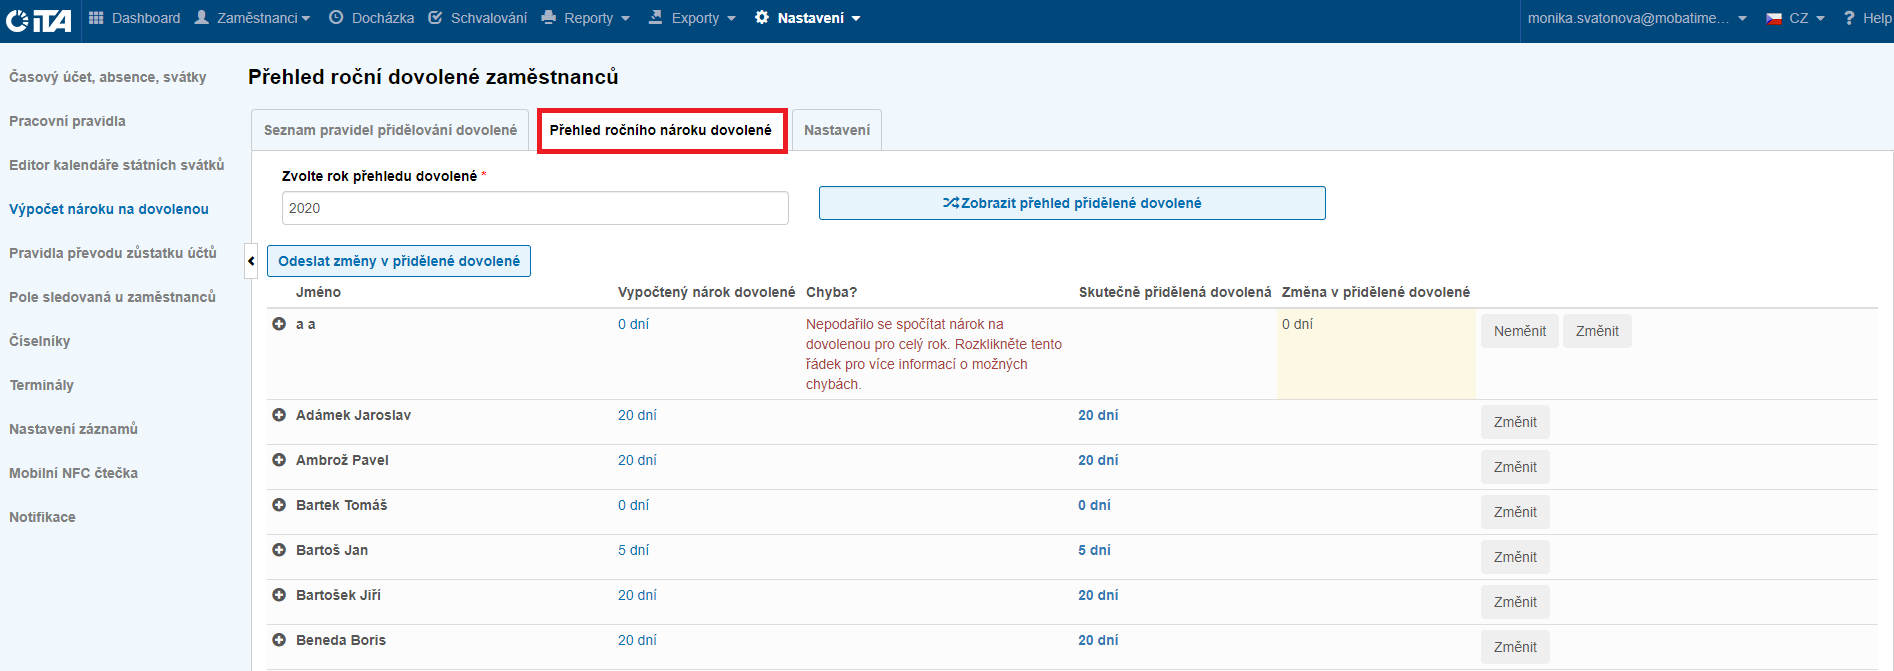Open the Exporty dropdown menu
The width and height of the screenshot is (1894, 671).
692,18
